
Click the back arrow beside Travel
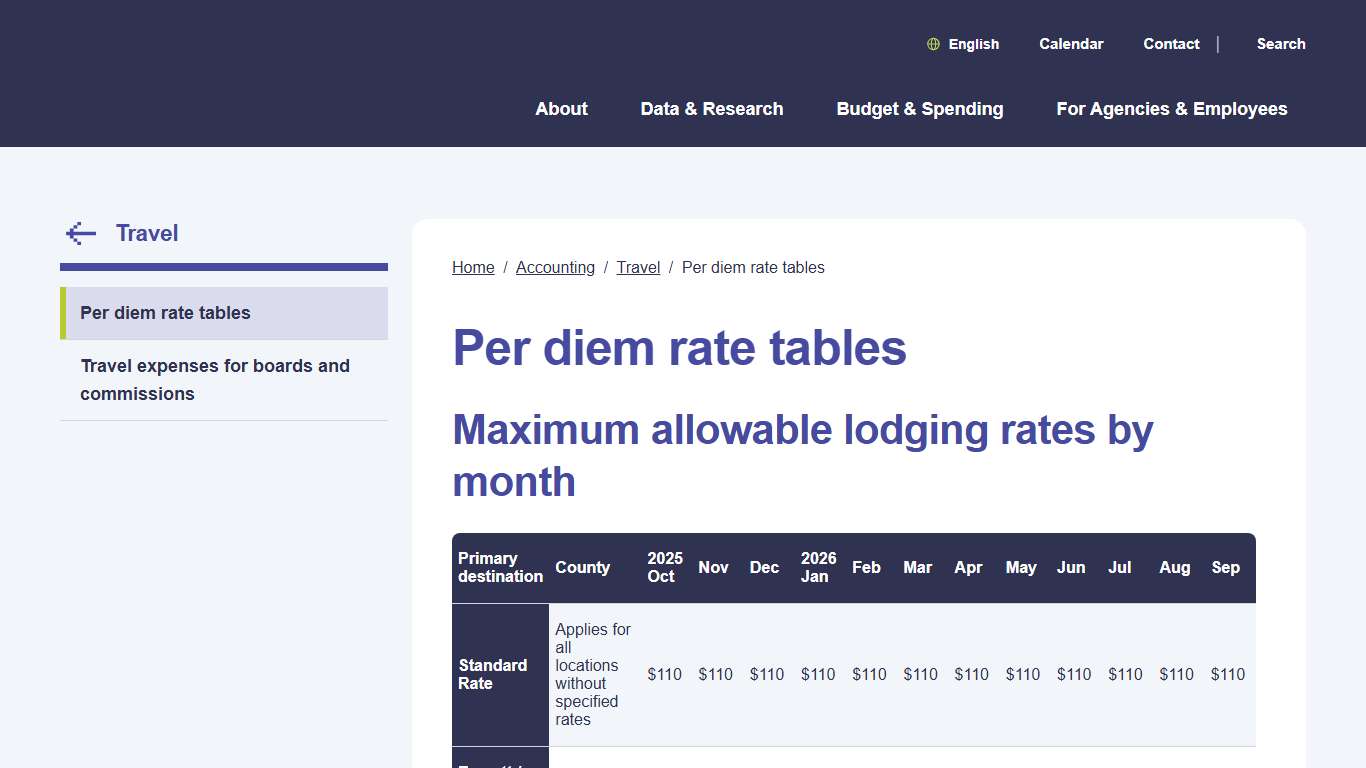tap(80, 233)
